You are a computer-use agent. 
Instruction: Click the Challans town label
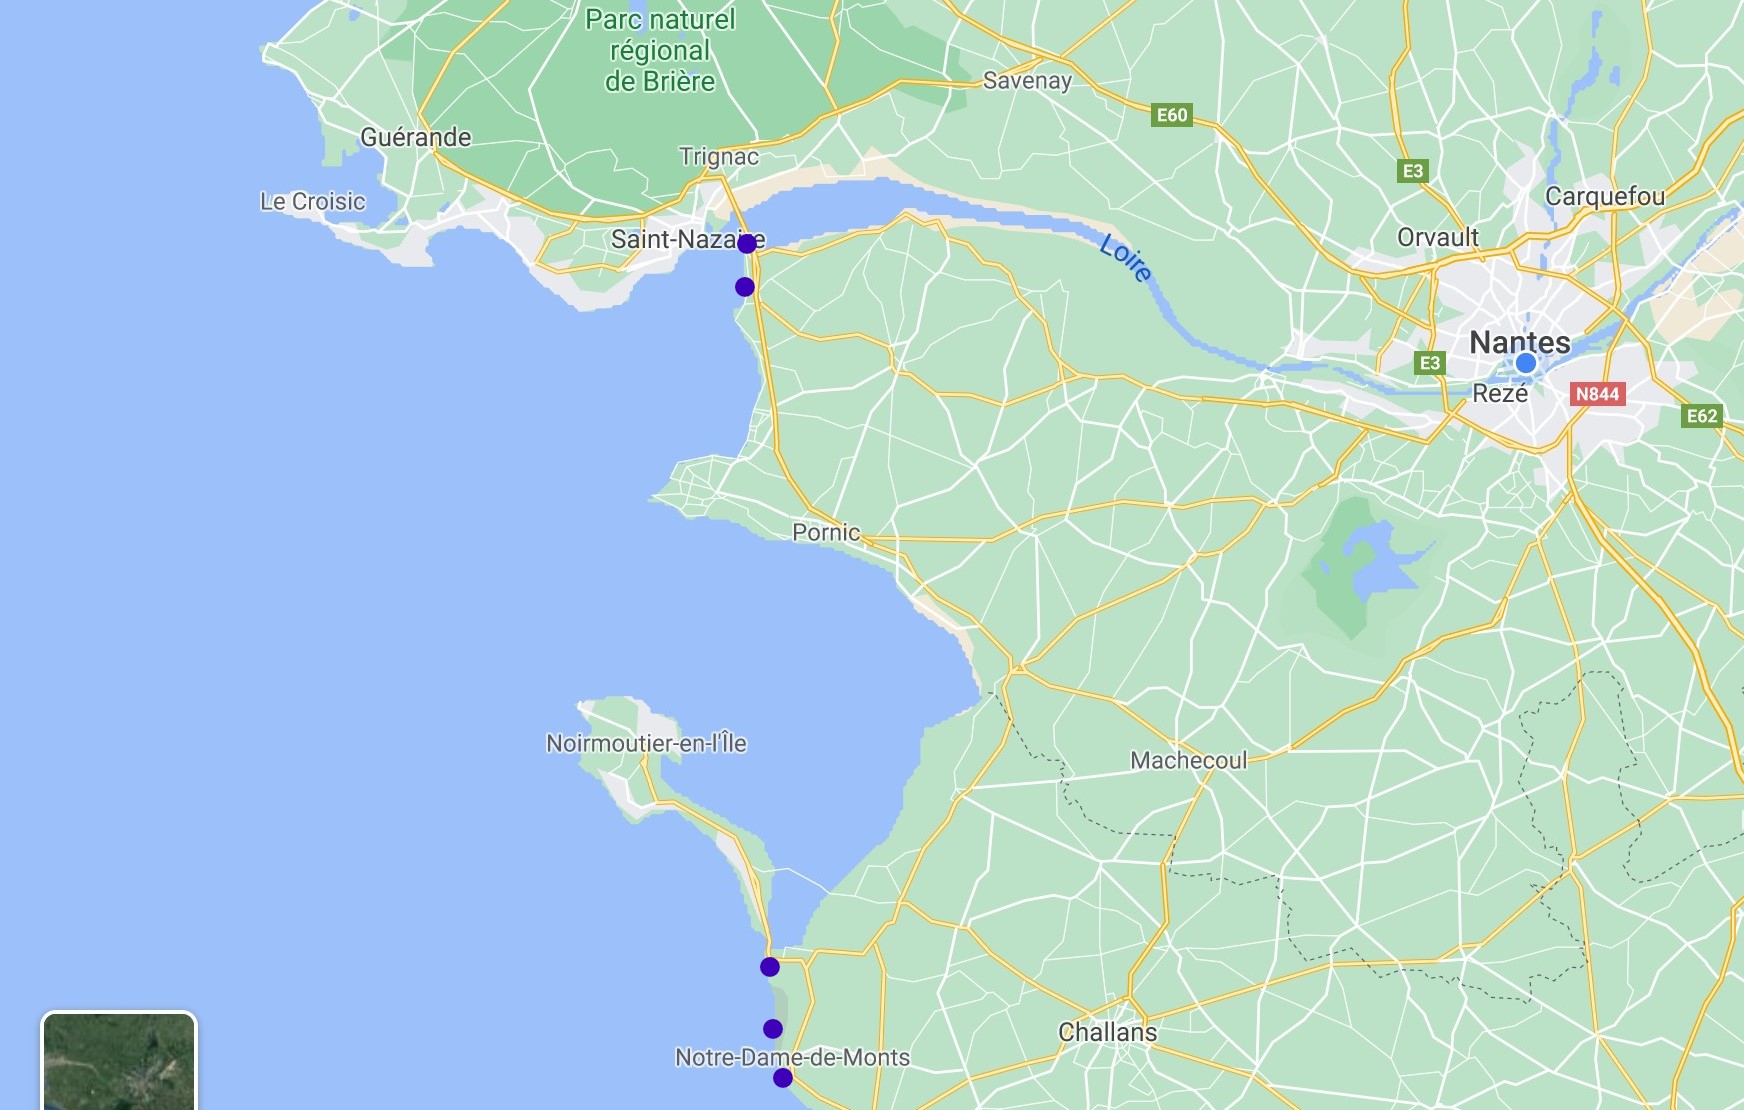click(x=1108, y=1032)
